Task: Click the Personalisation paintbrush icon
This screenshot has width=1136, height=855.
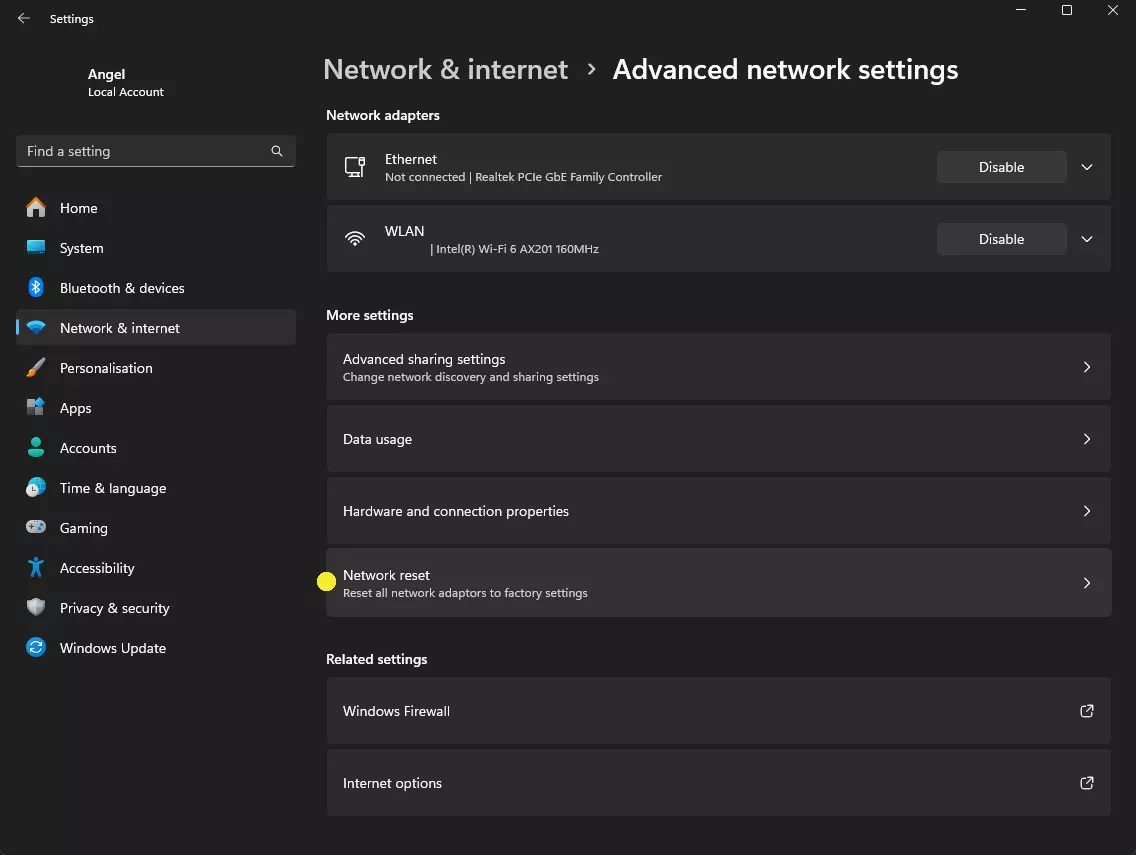Action: tap(36, 368)
